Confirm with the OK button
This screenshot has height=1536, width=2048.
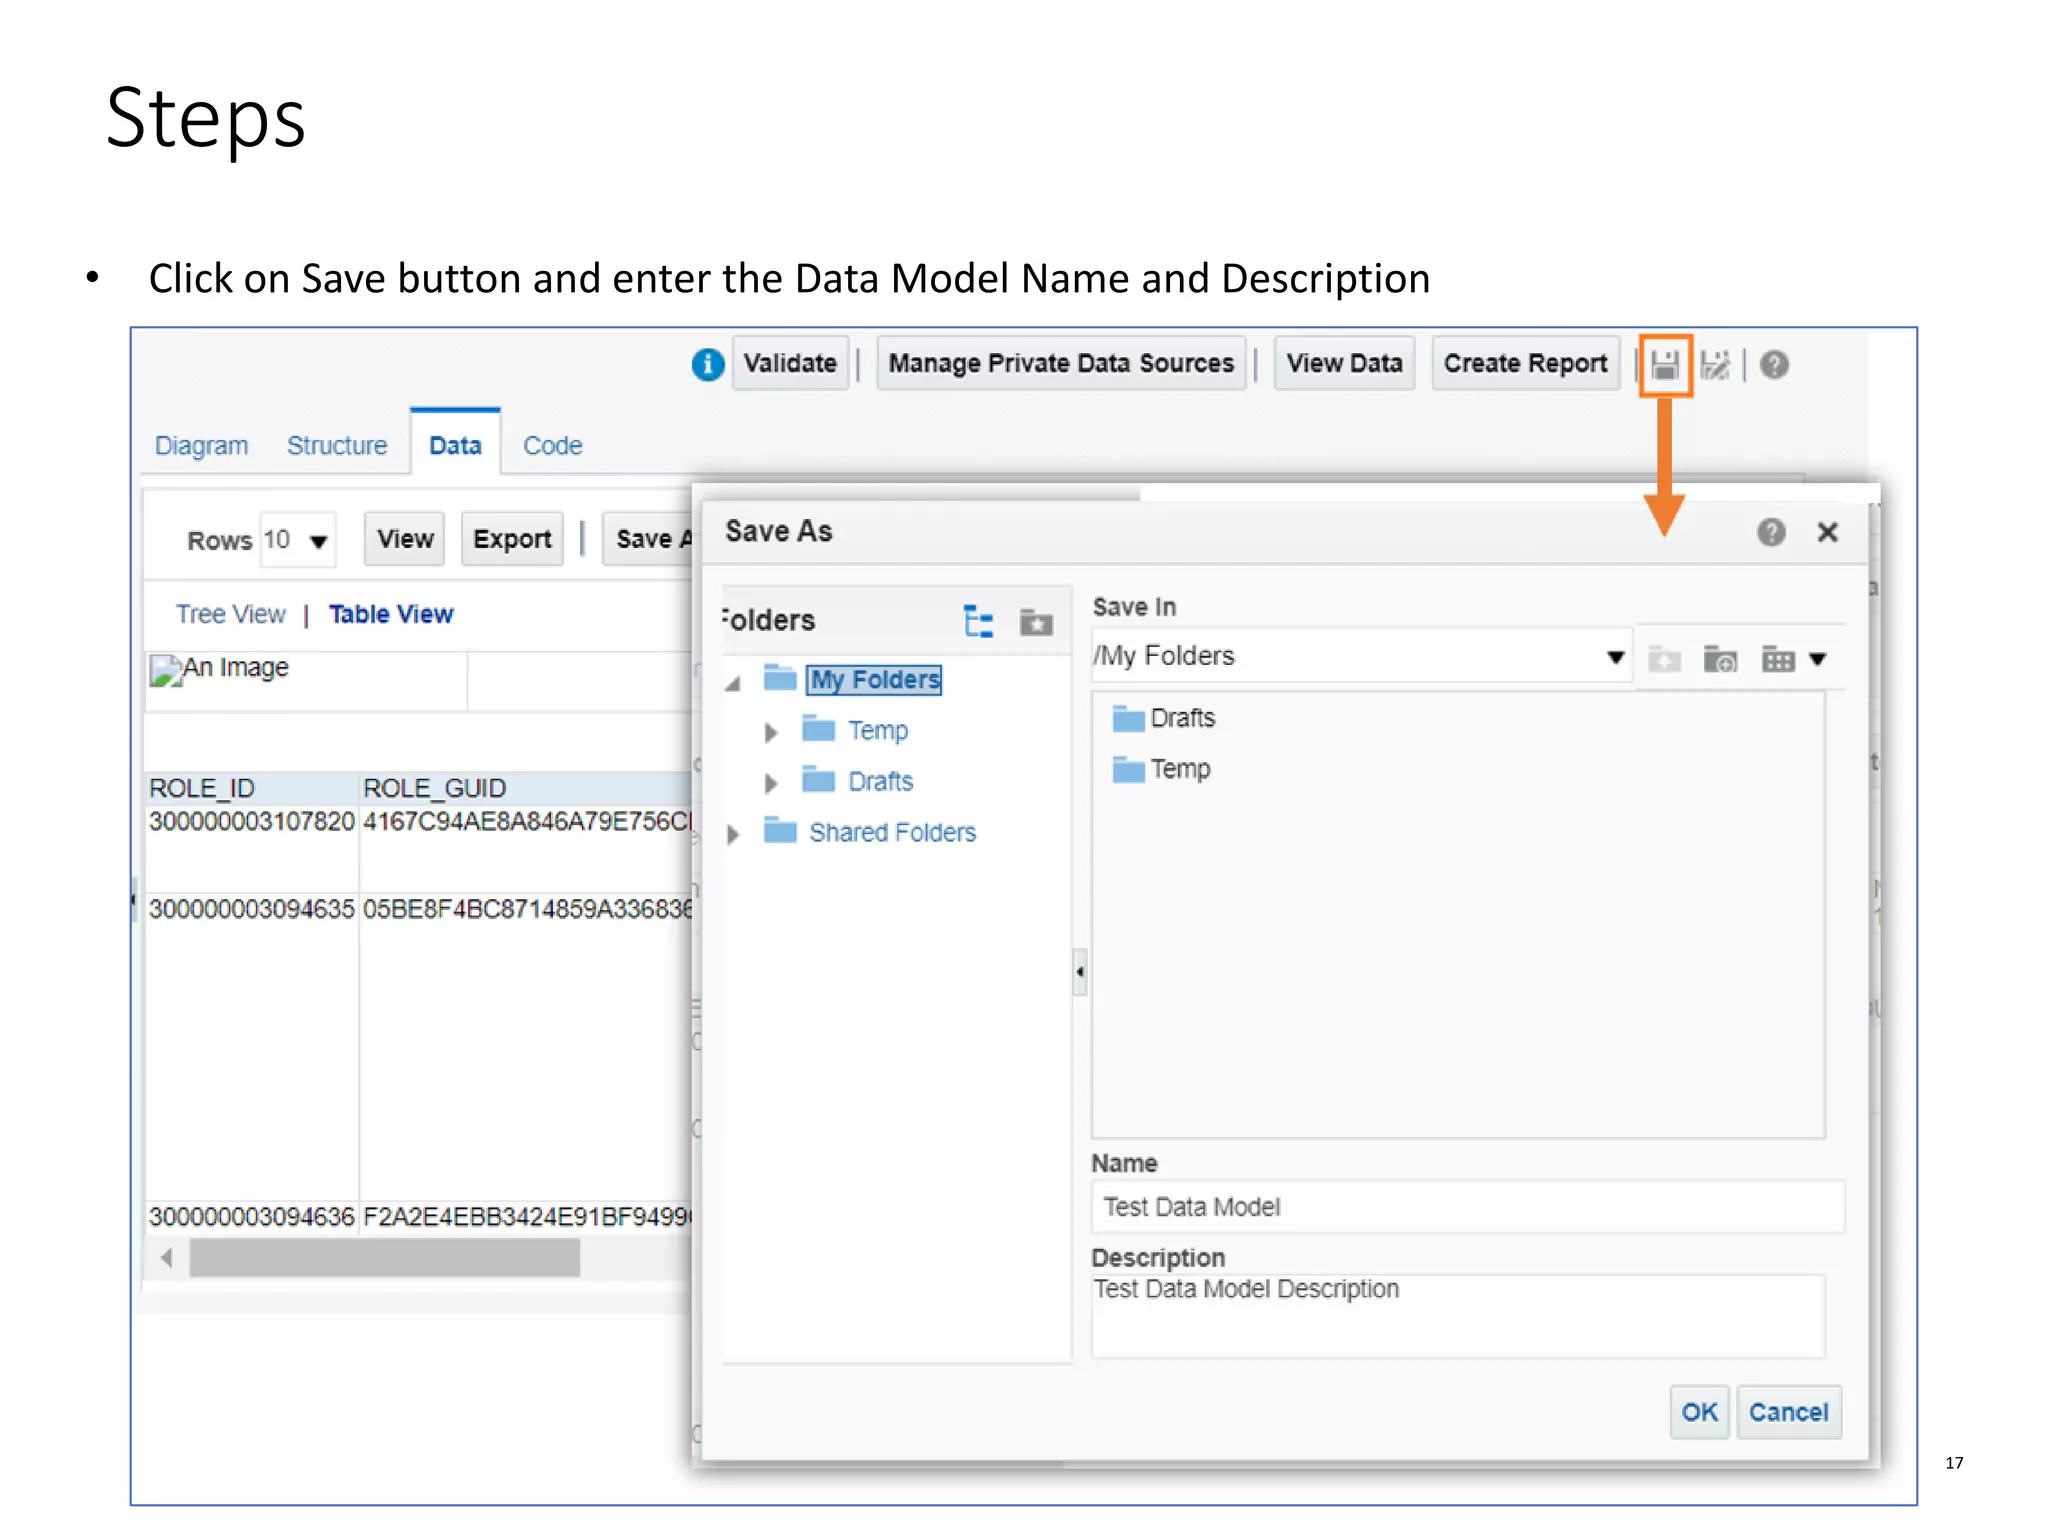pyautogui.click(x=1699, y=1412)
